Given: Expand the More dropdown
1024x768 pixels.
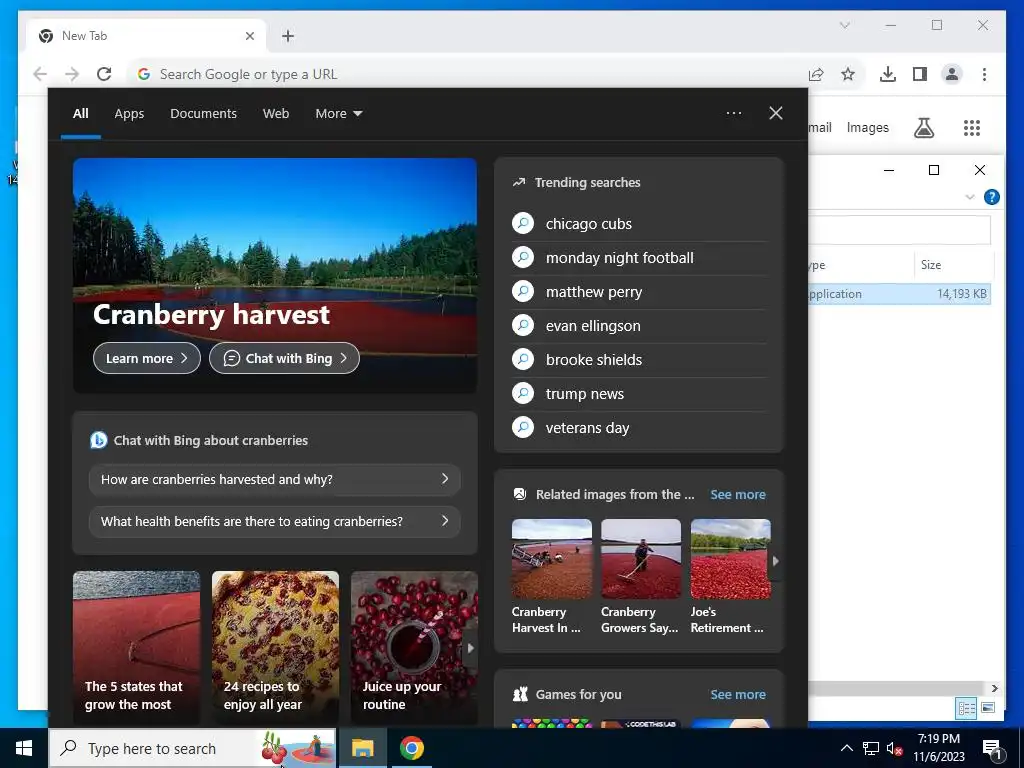Looking at the screenshot, I should click(x=338, y=114).
